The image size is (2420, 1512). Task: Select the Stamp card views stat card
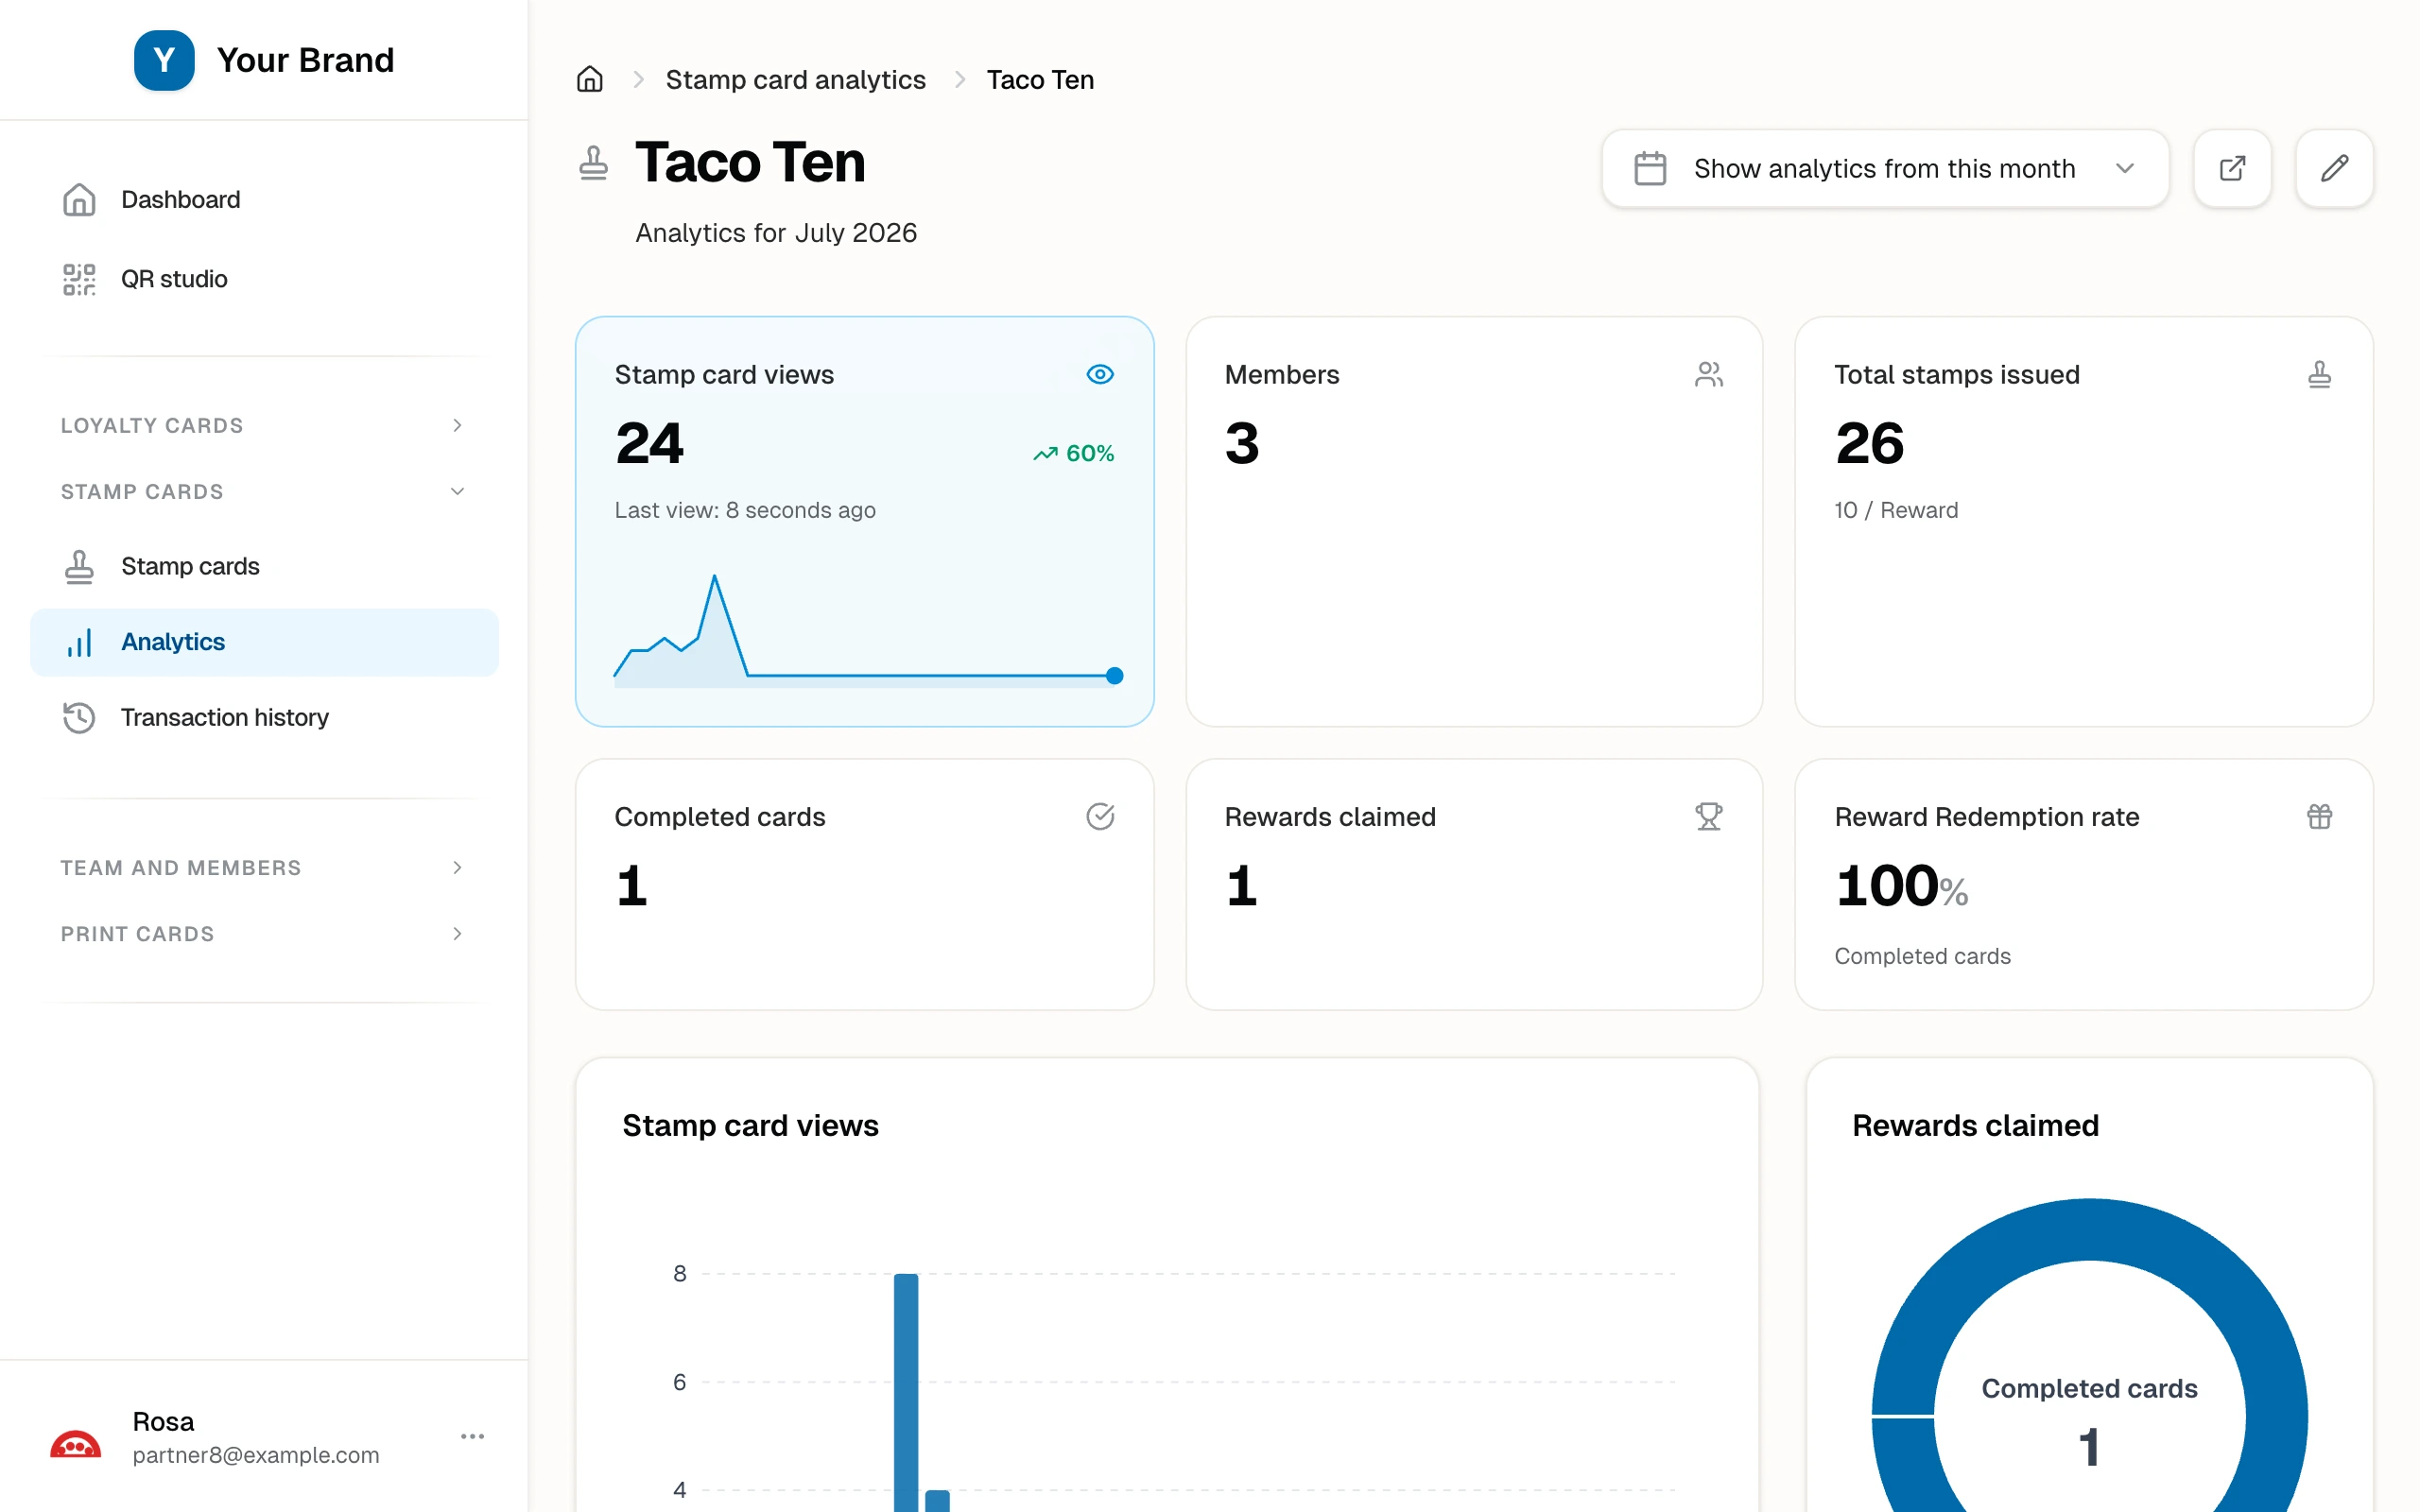(x=864, y=521)
